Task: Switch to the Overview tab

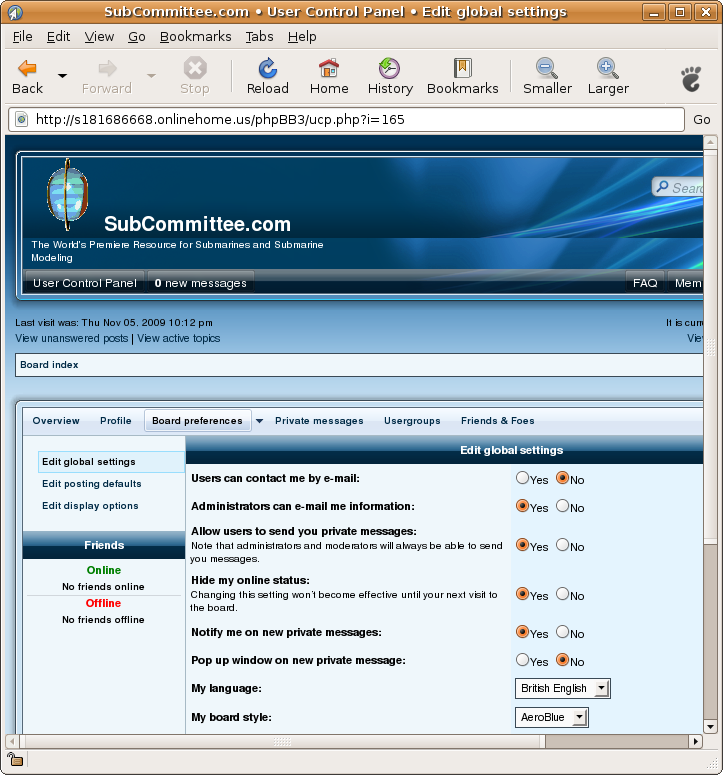Action: (56, 421)
